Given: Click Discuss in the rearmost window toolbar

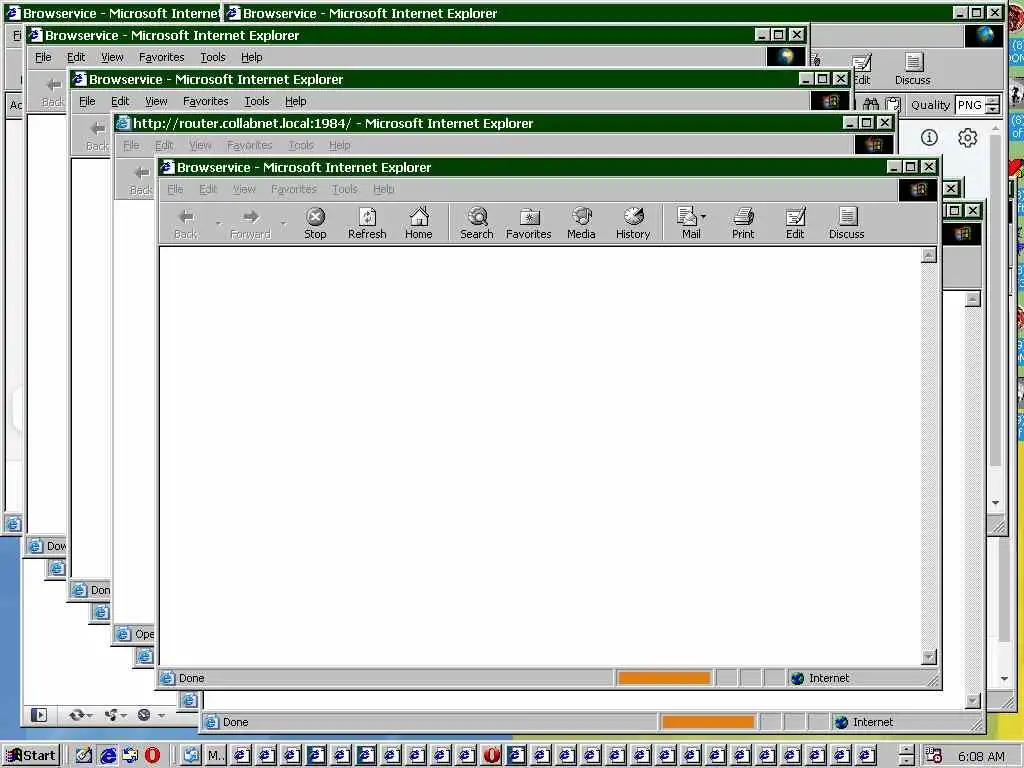Looking at the screenshot, I should tap(913, 69).
